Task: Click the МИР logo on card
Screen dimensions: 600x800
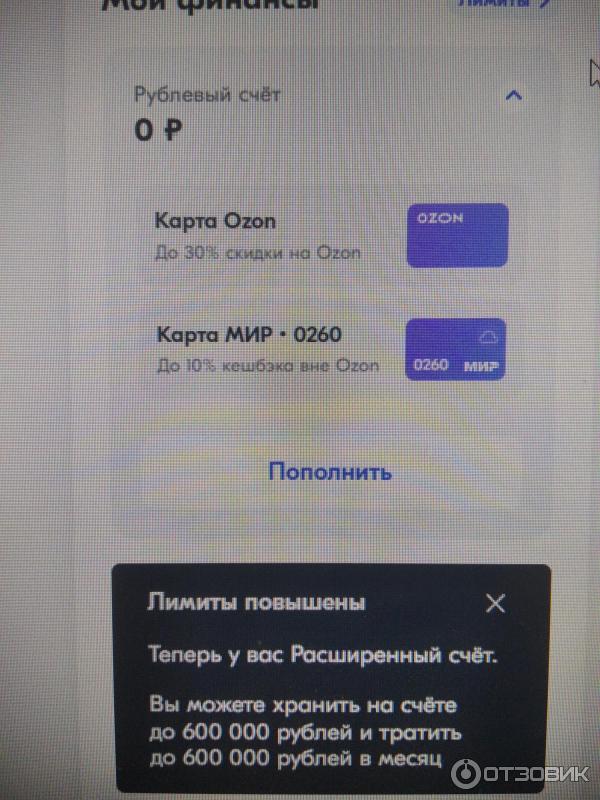Action: point(481,366)
